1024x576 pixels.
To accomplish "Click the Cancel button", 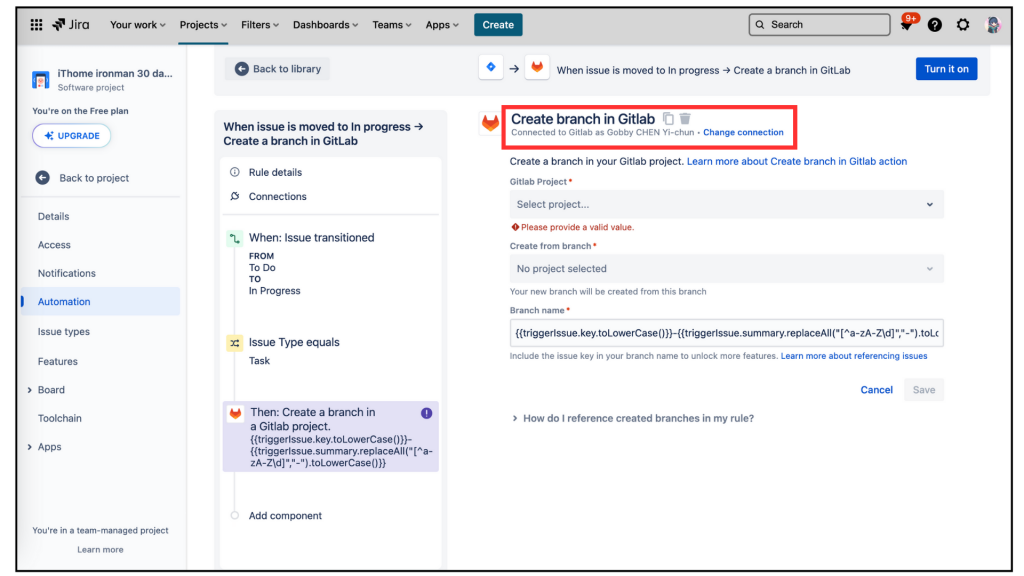I will [x=876, y=390].
